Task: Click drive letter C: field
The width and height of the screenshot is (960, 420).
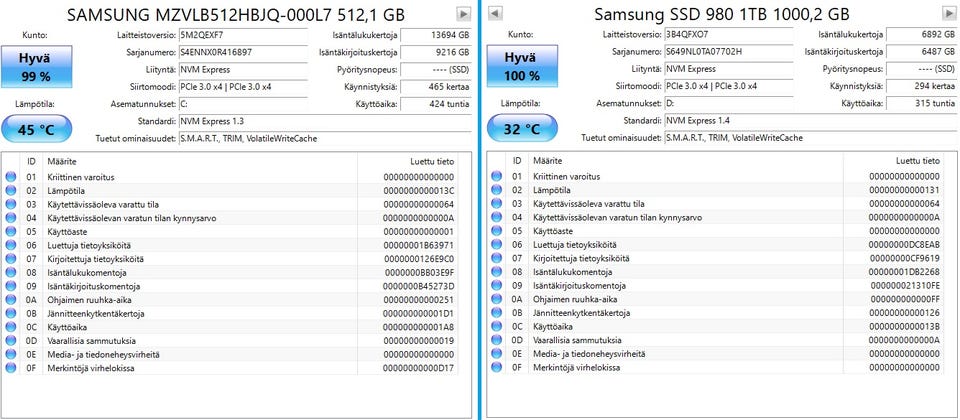Action: pyautogui.click(x=243, y=103)
